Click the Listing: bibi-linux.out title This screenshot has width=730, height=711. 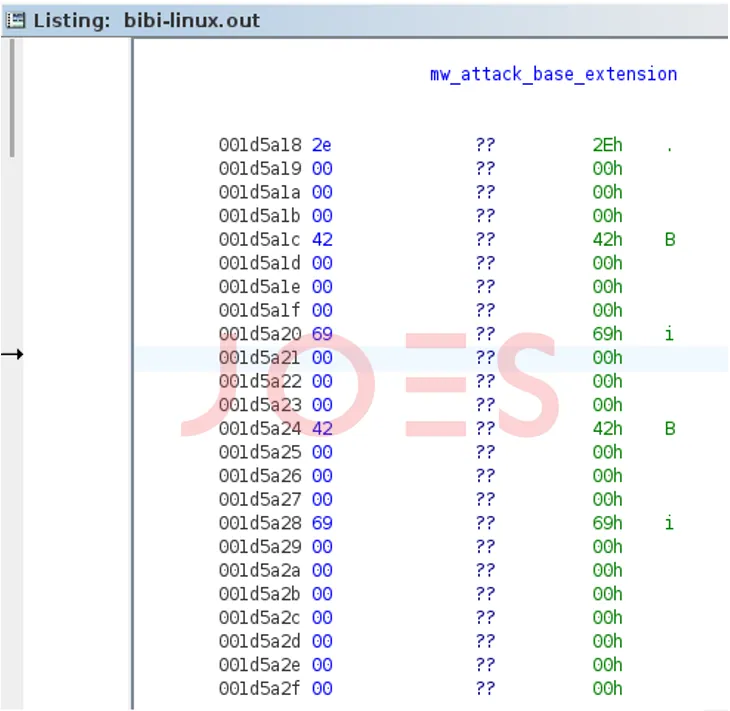(x=147, y=20)
